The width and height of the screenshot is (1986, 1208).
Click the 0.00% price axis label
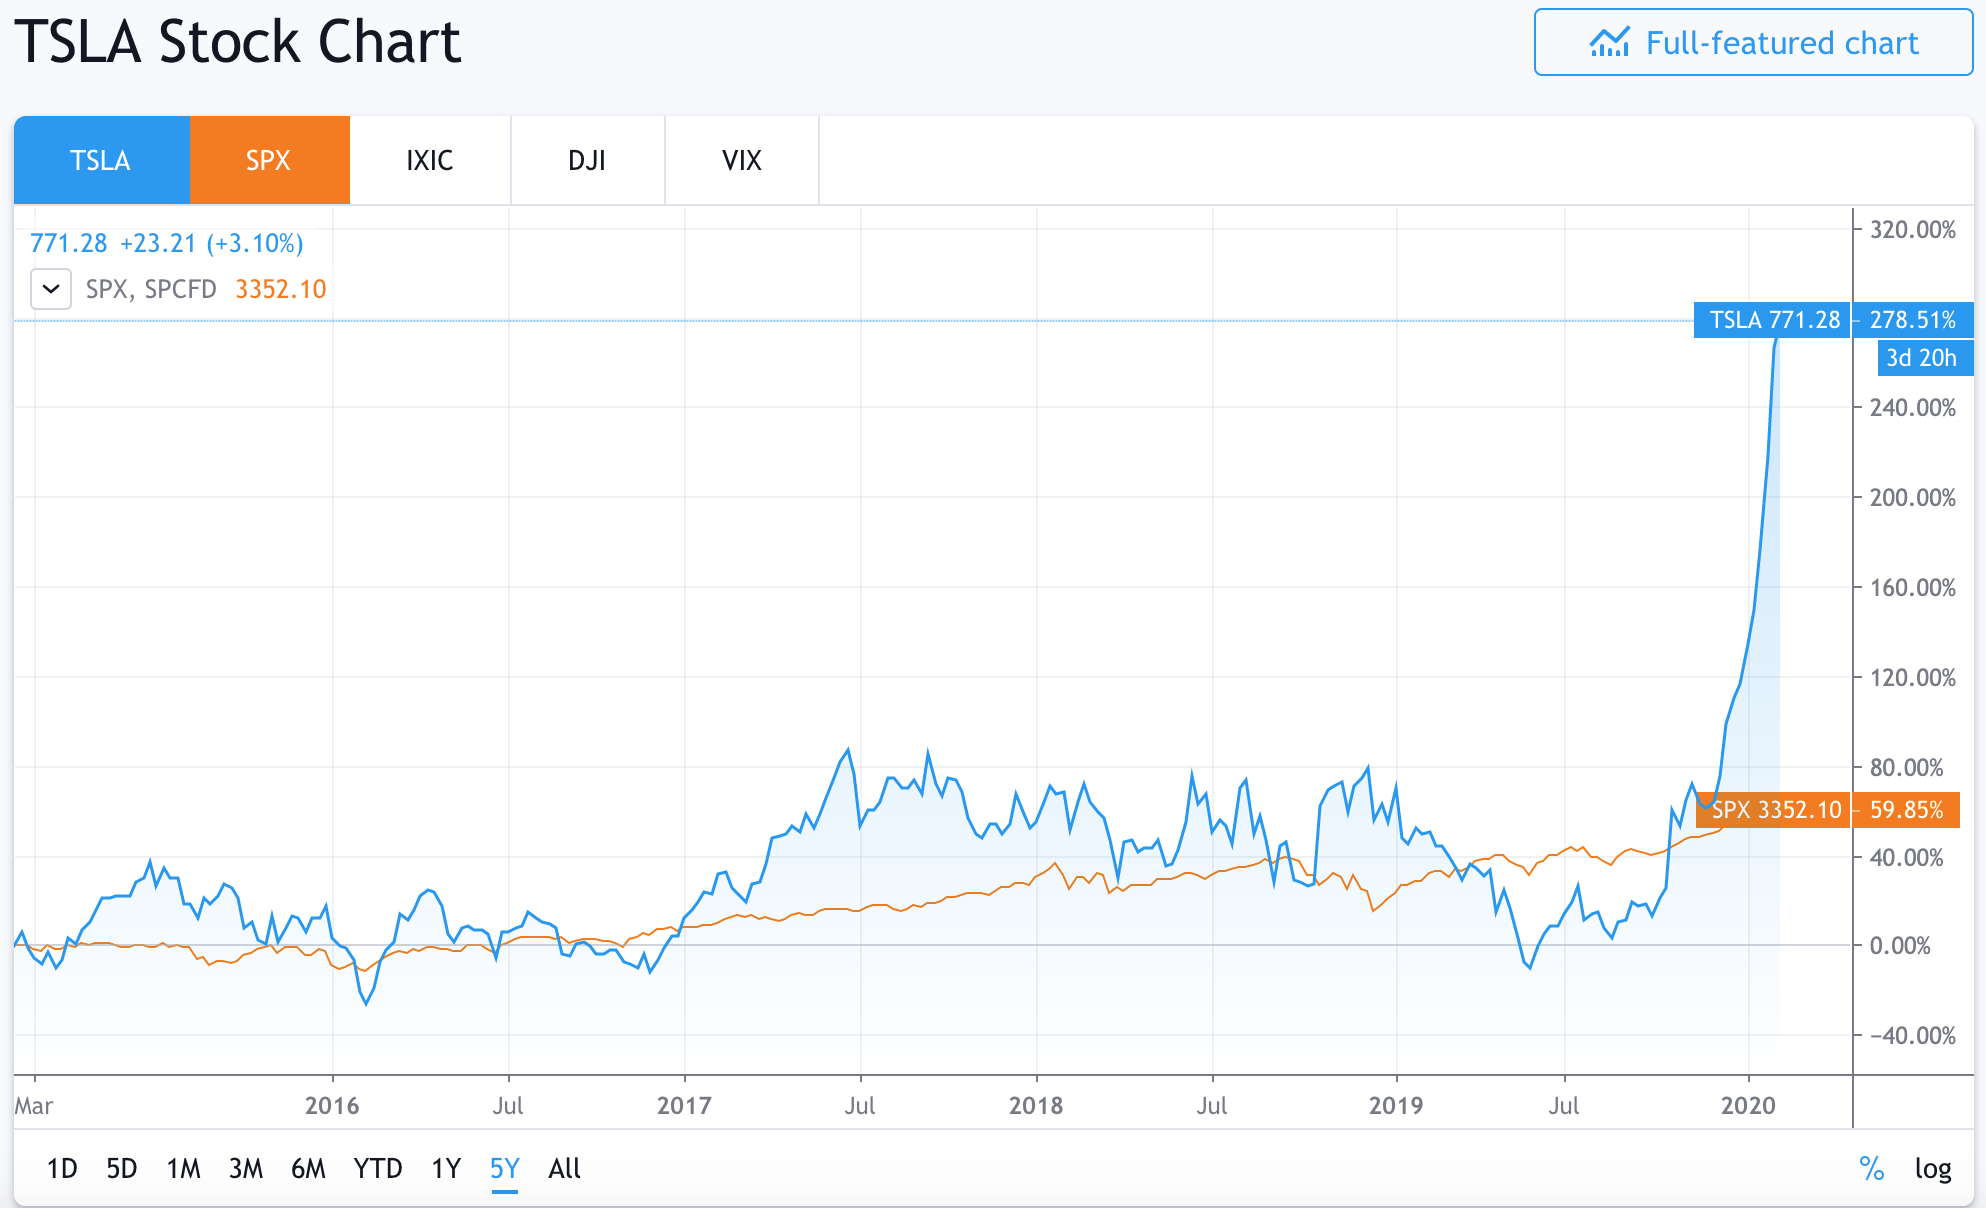click(x=1900, y=945)
